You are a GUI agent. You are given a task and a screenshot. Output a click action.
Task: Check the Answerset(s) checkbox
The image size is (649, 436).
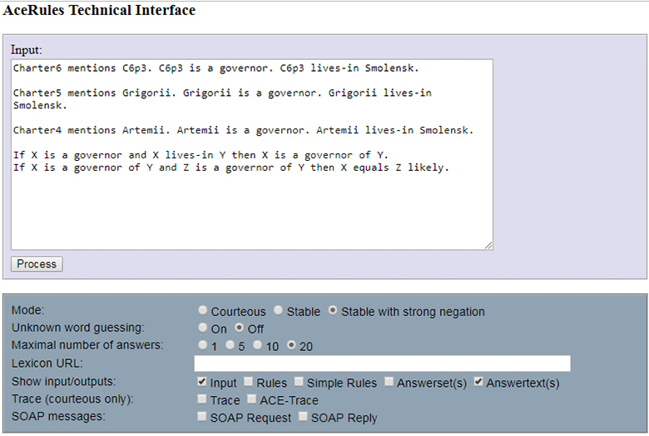(389, 382)
